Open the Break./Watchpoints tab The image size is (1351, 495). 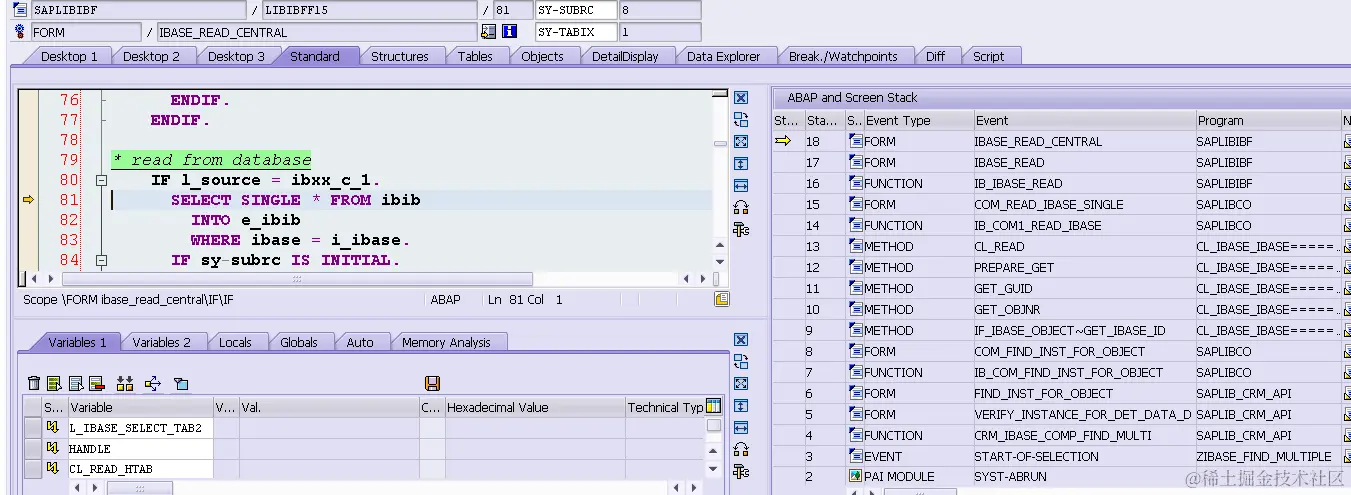click(x=843, y=56)
